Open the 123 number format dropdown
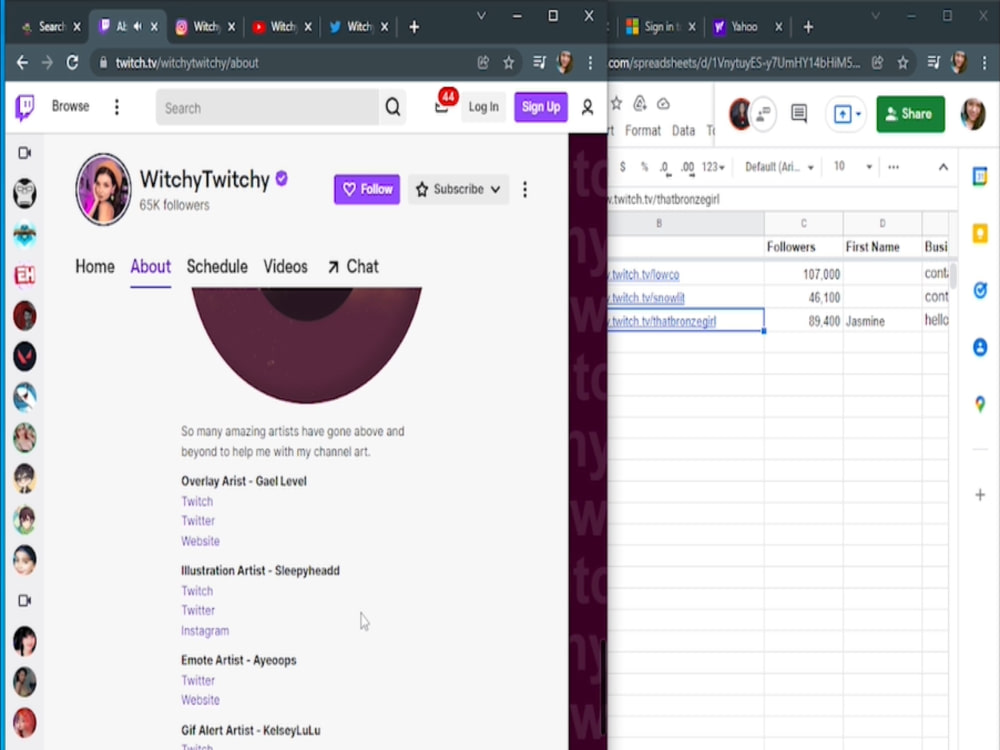 pyautogui.click(x=713, y=167)
